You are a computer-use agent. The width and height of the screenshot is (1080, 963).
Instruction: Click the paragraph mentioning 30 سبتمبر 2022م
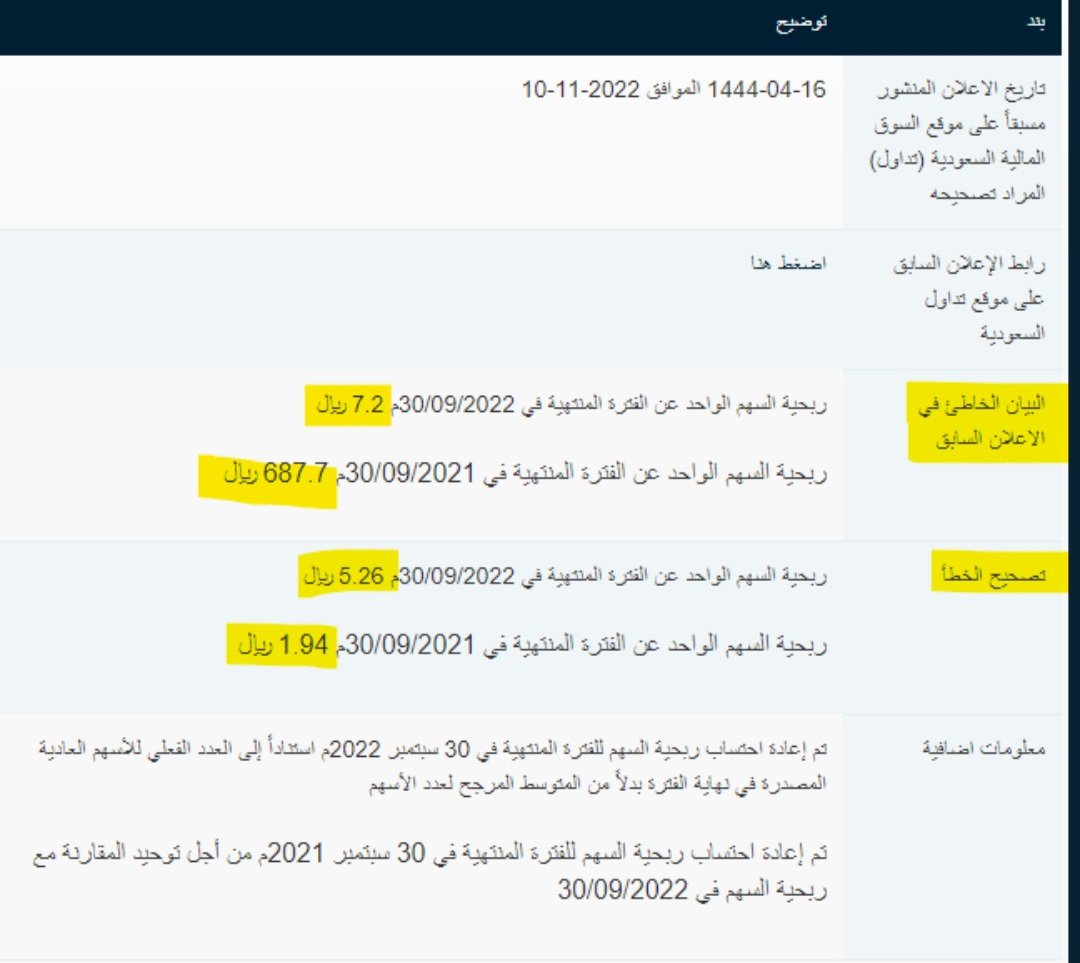point(433,766)
